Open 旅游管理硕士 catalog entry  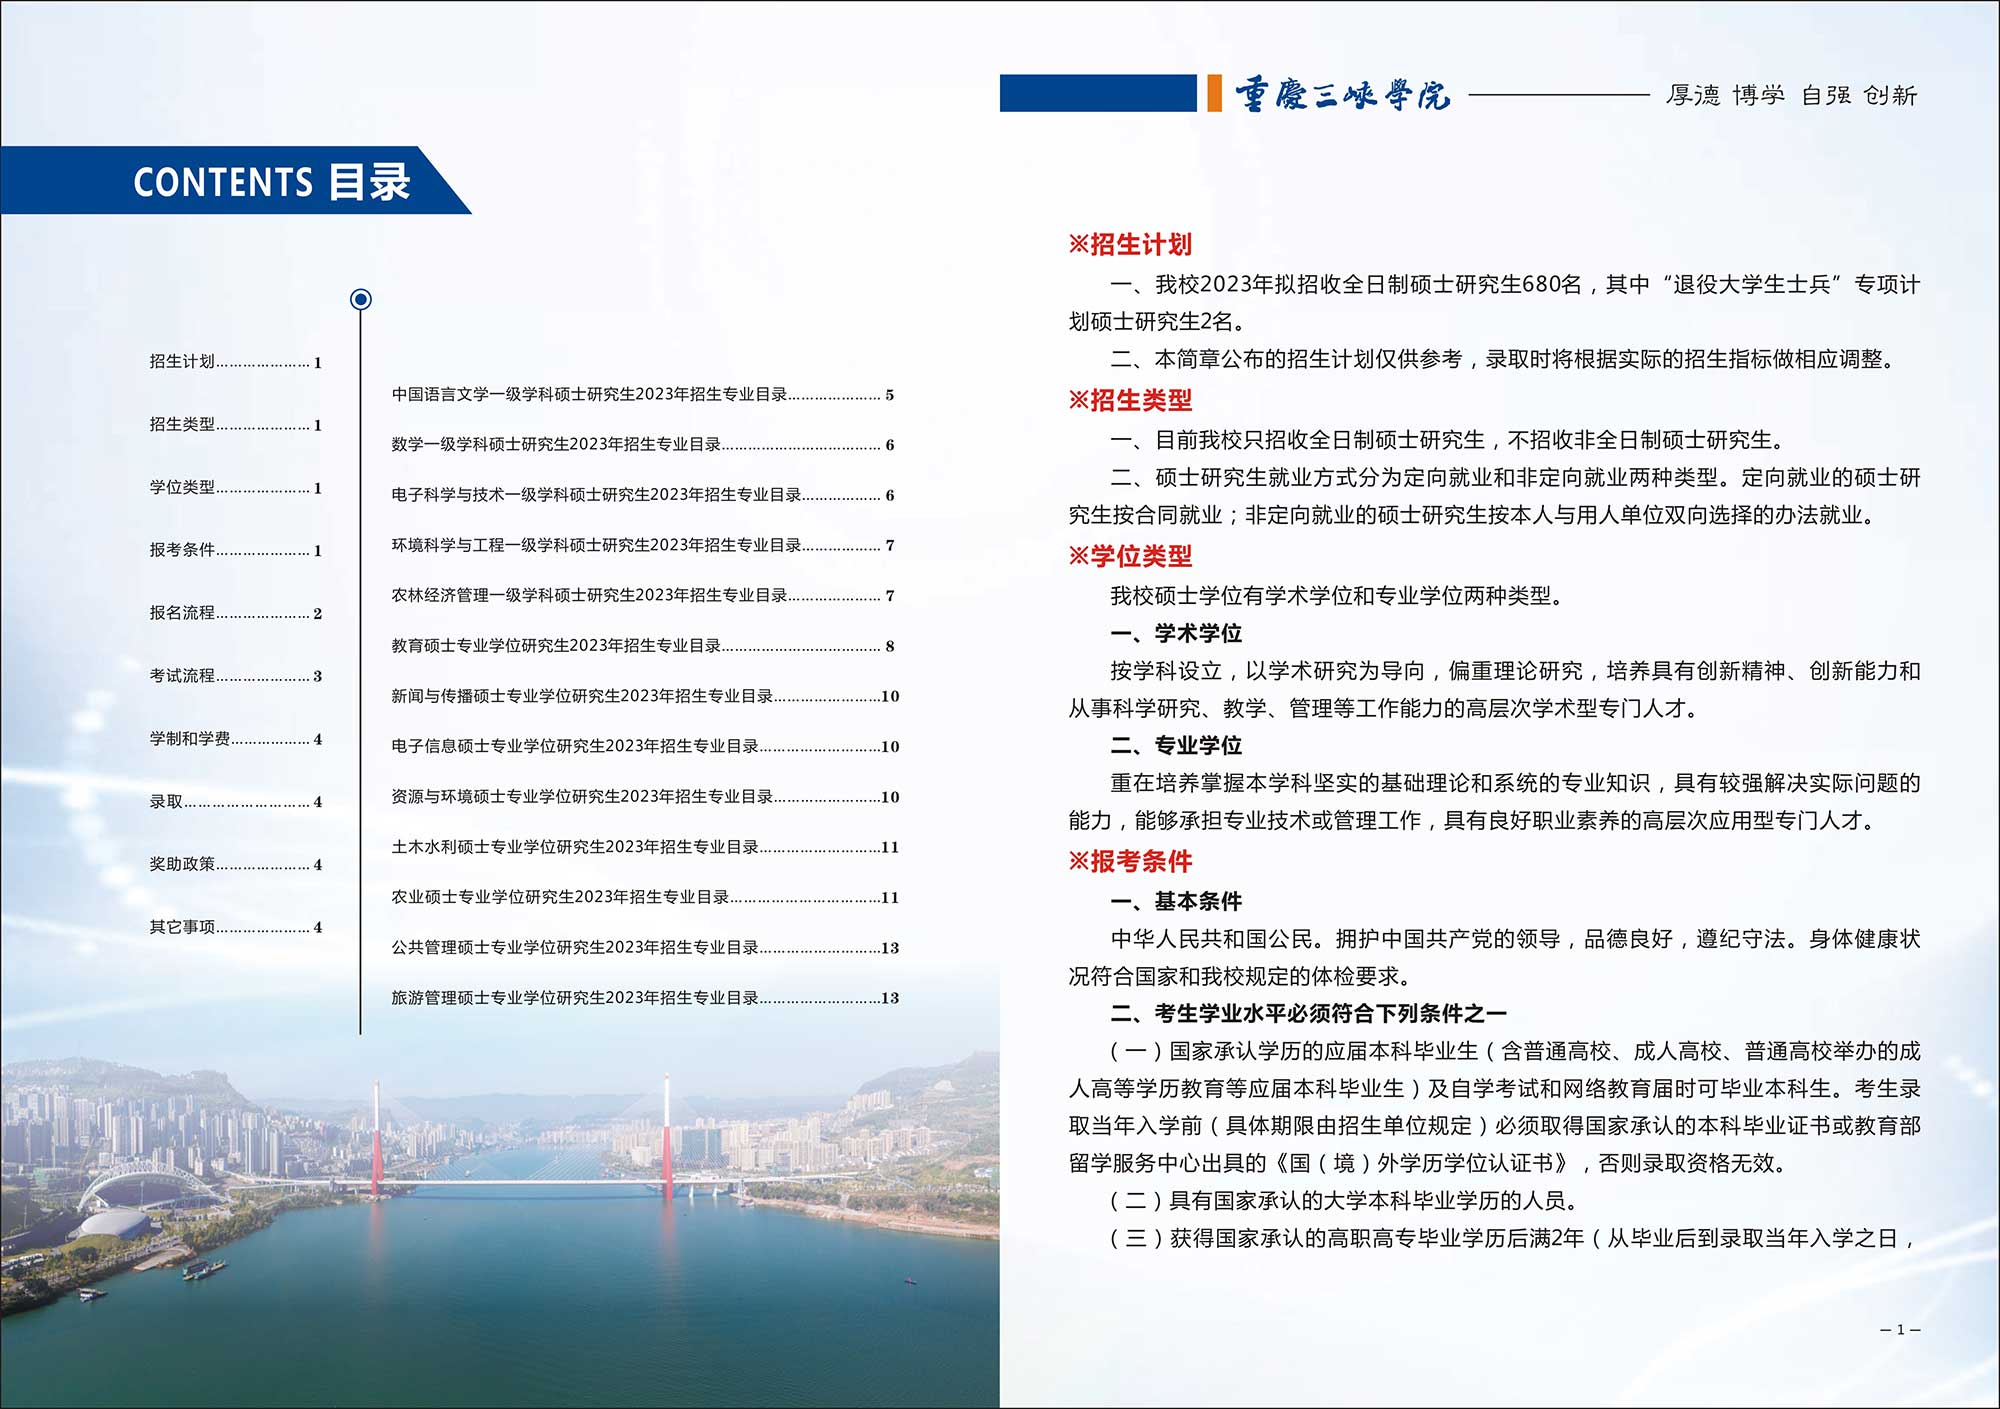(x=645, y=998)
